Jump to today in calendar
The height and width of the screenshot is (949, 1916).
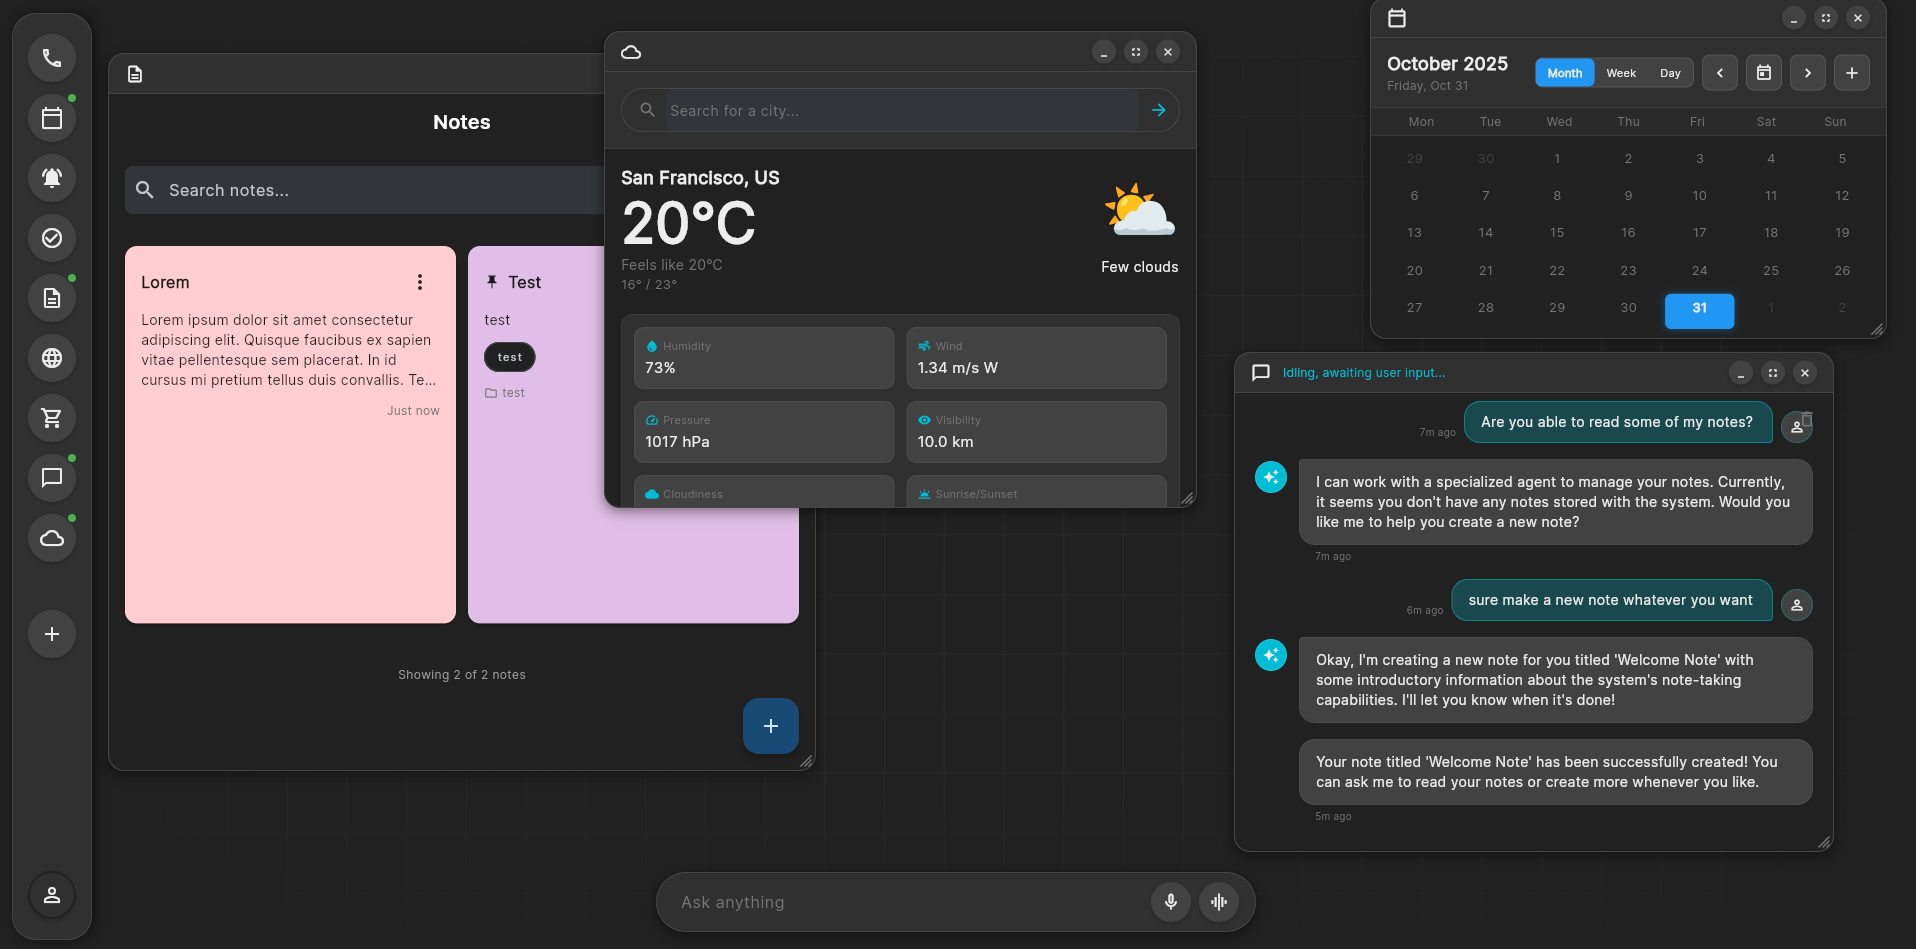1764,73
